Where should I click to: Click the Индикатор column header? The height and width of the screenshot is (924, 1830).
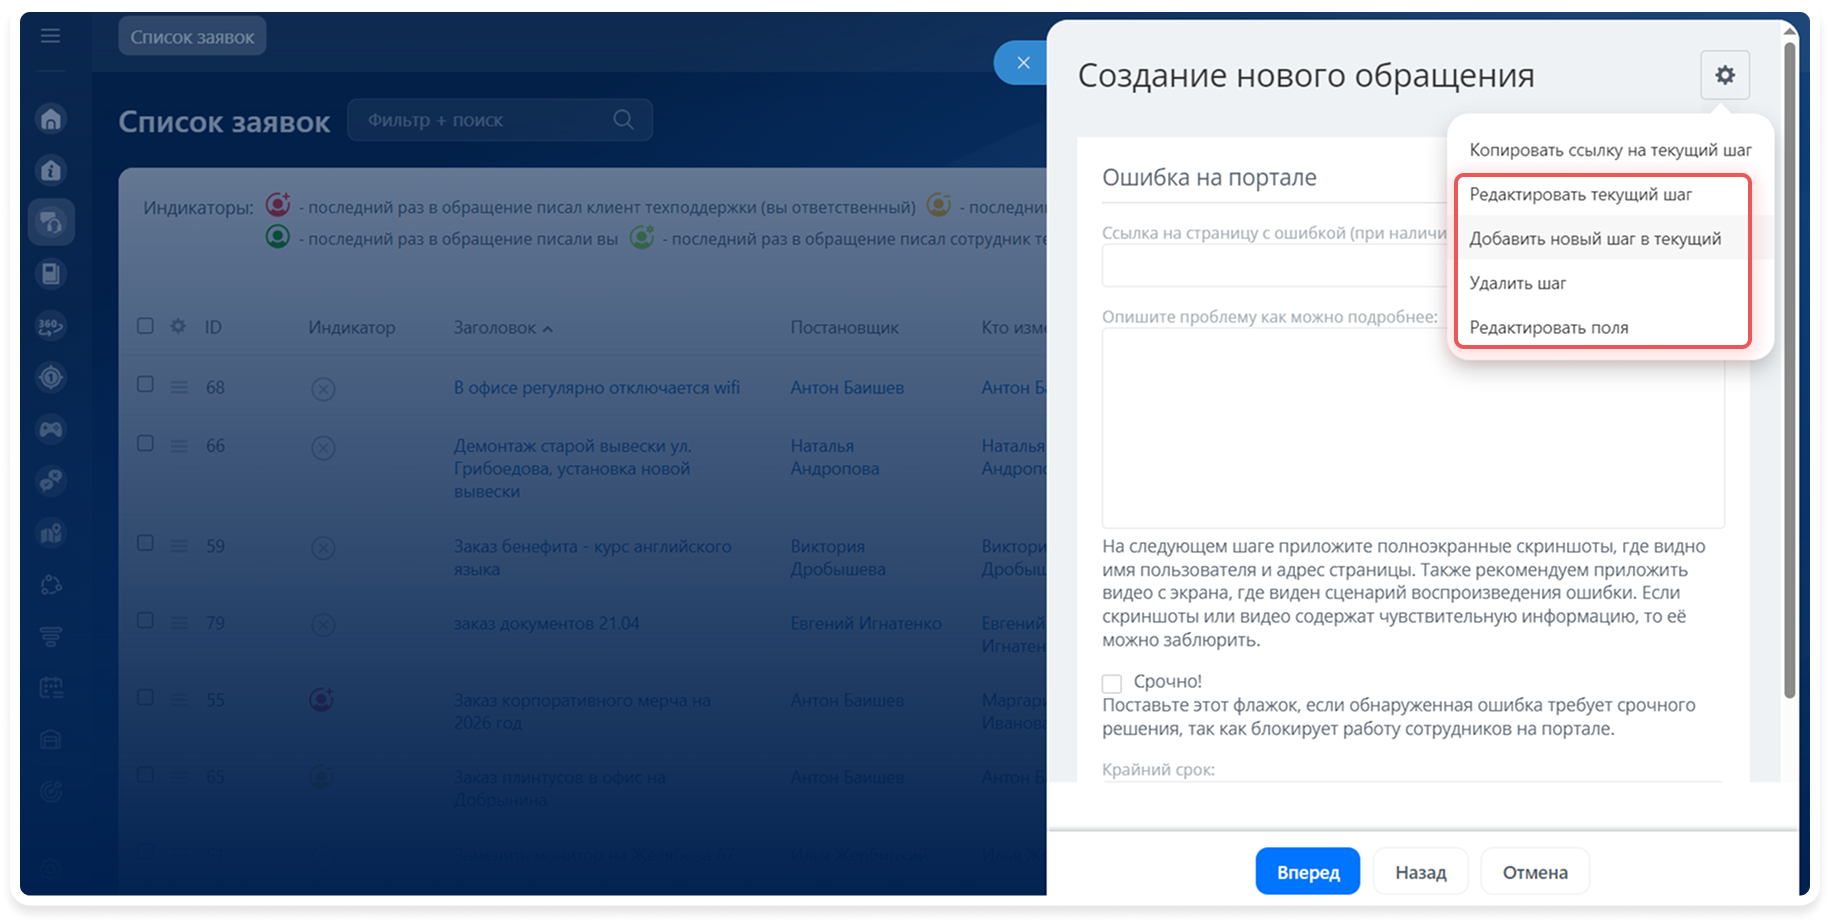[x=352, y=327]
